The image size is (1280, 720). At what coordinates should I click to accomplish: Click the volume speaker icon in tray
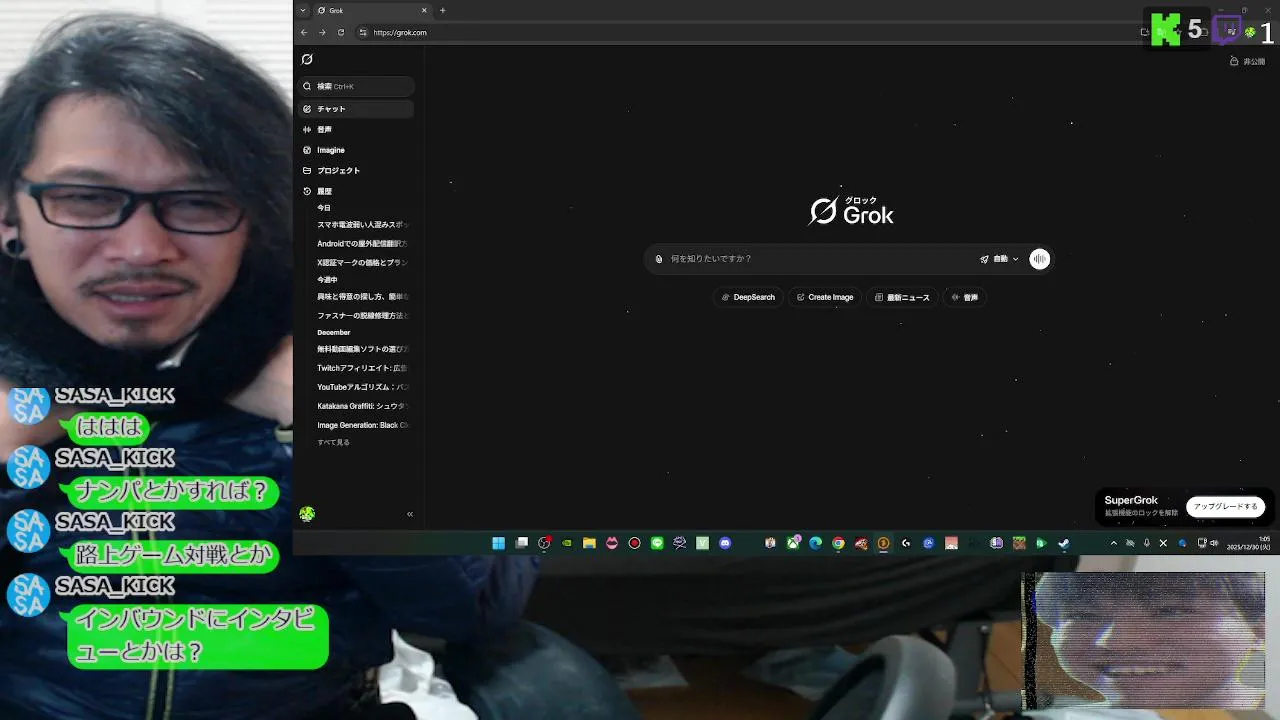point(1214,543)
